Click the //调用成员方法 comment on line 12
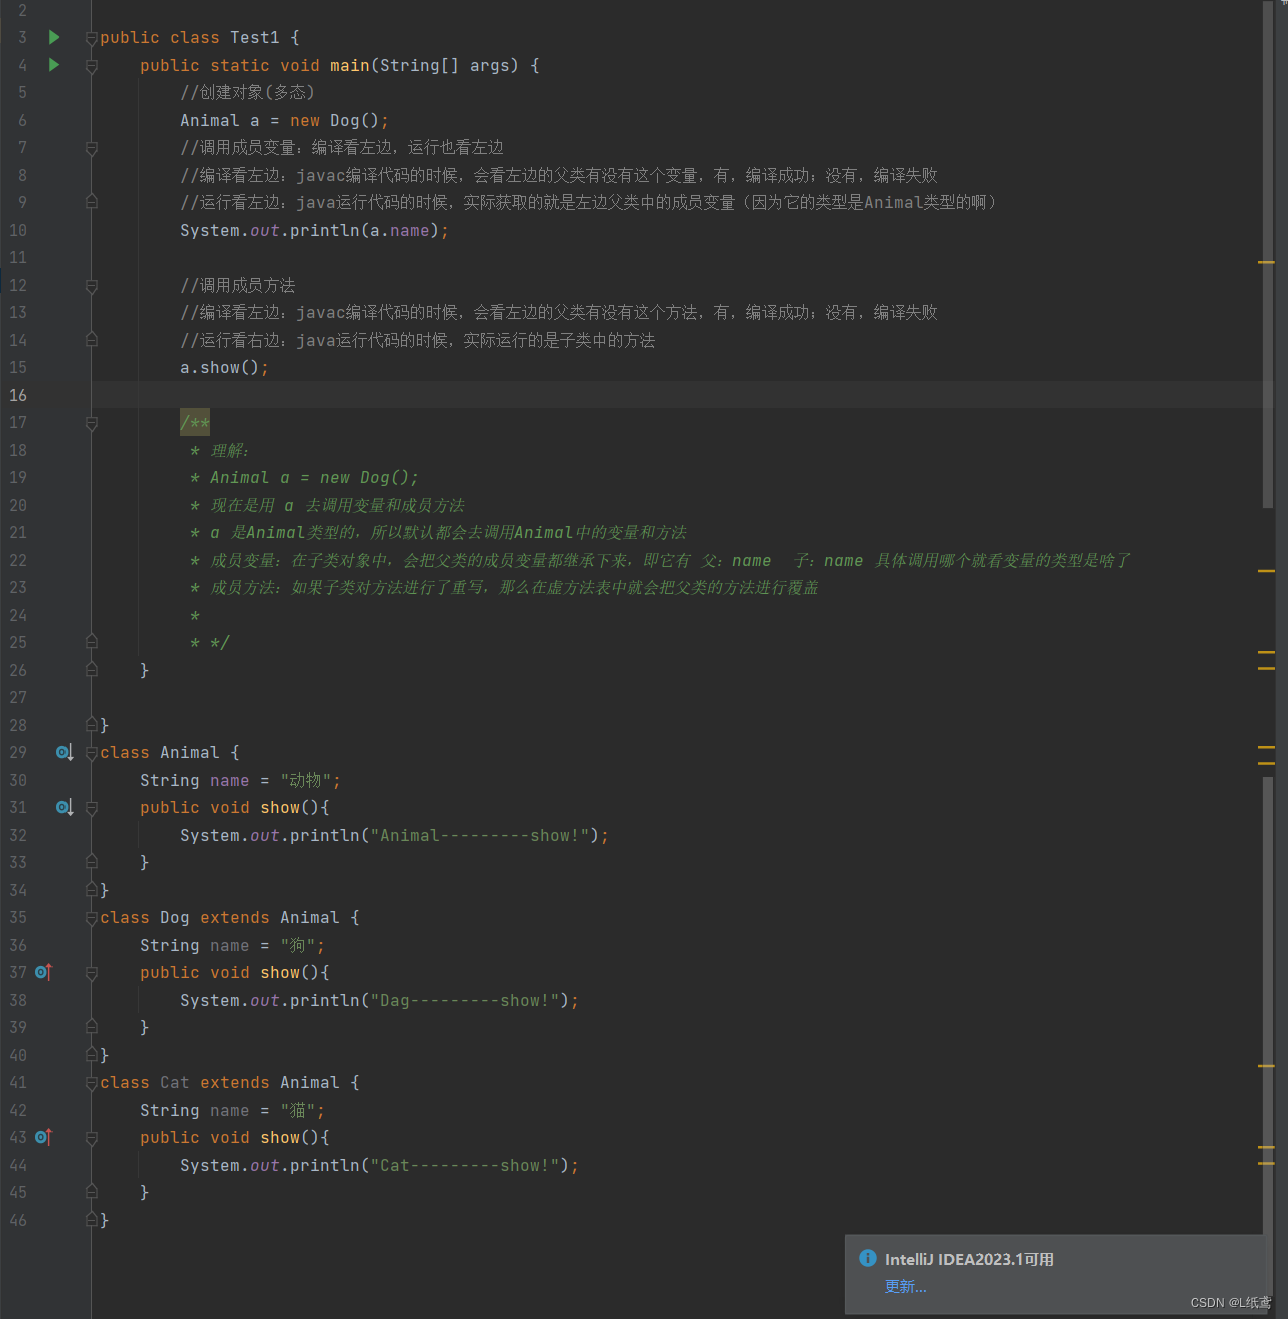 pyautogui.click(x=238, y=285)
